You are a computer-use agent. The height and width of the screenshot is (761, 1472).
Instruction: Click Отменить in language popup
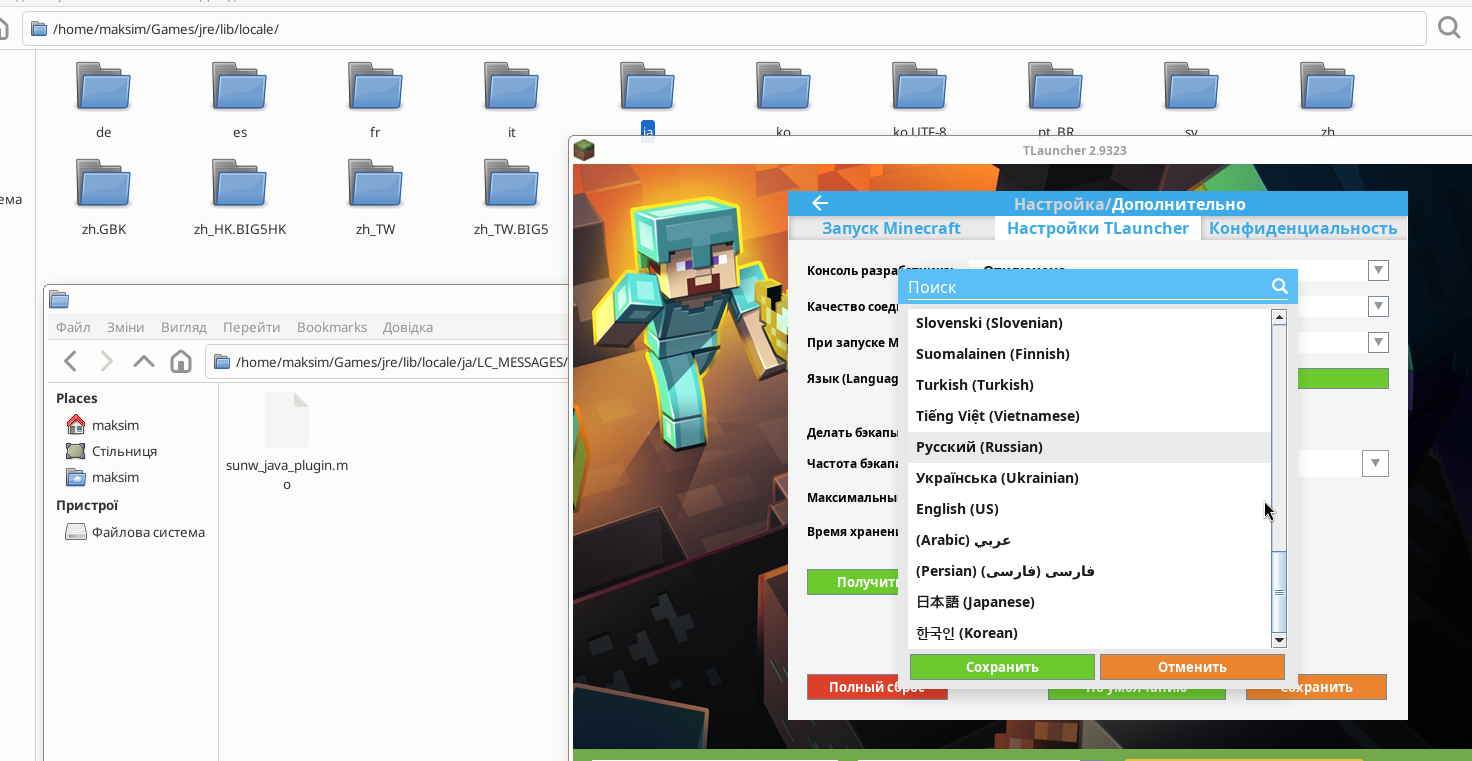point(1192,667)
